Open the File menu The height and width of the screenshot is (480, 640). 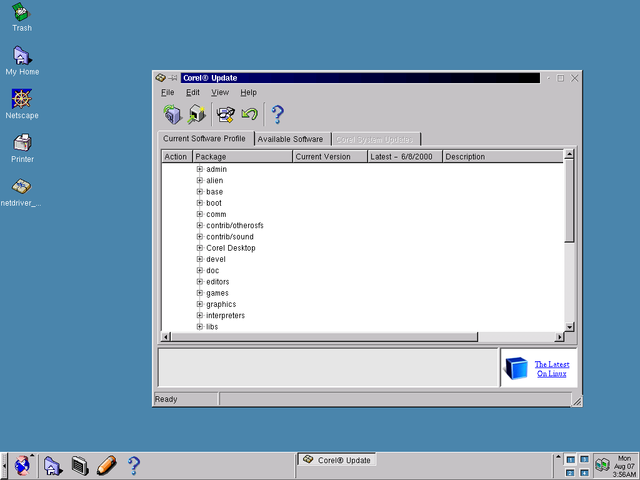167,93
